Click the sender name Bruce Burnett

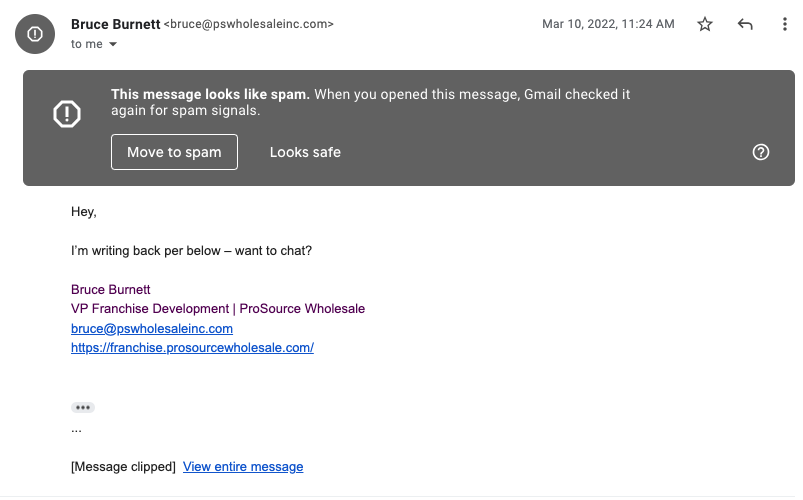point(115,23)
